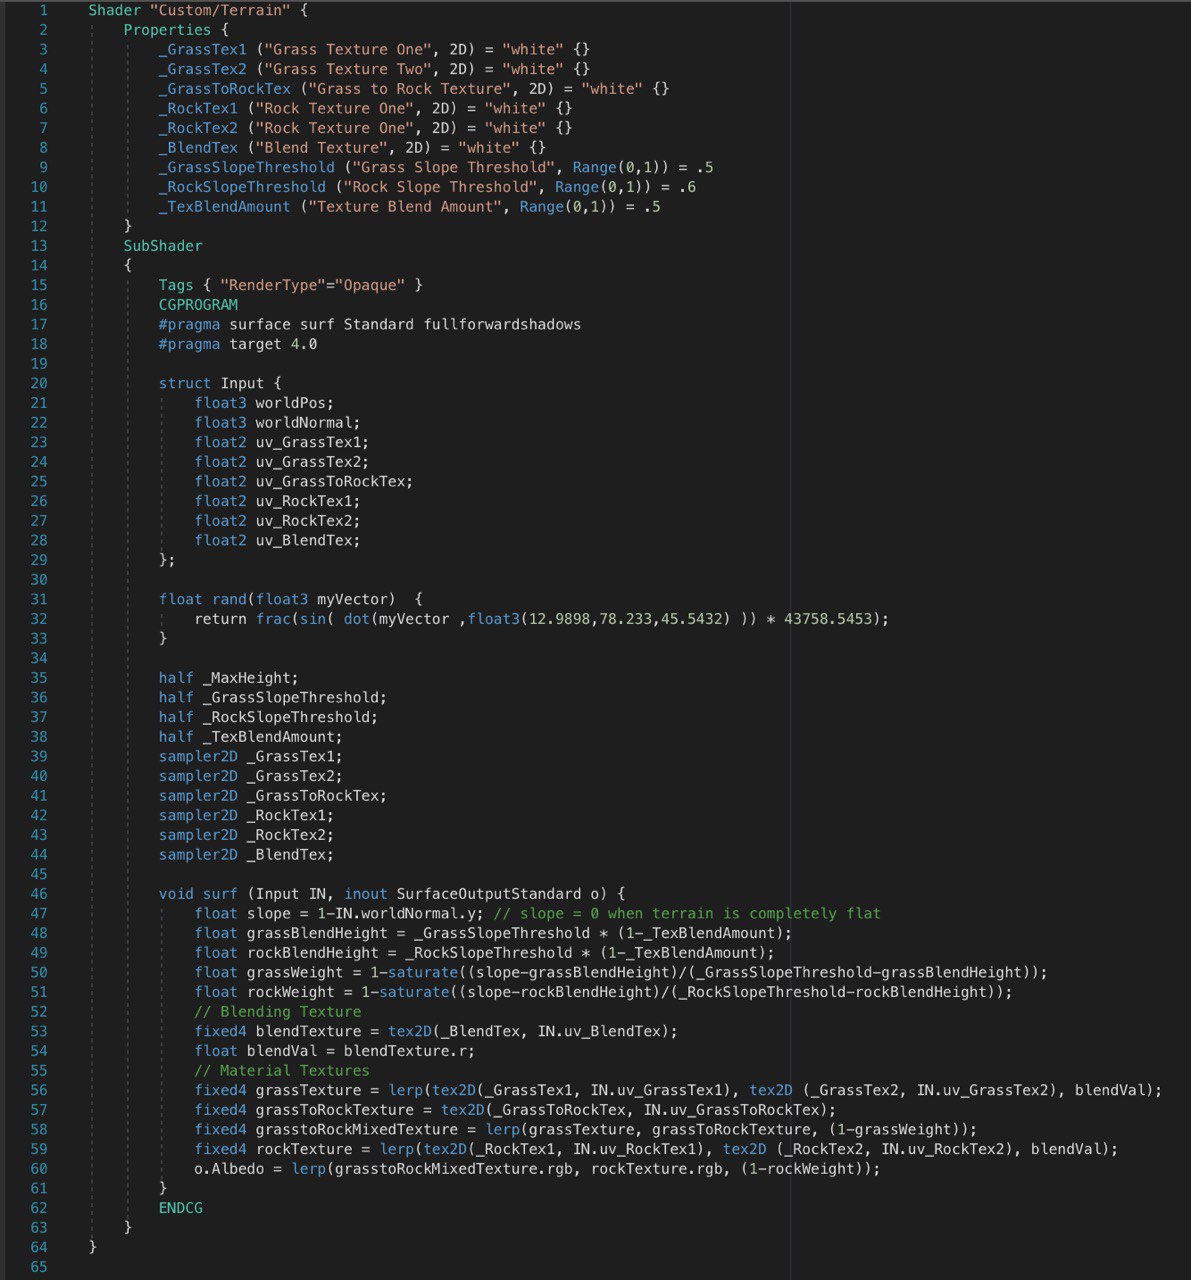Click float3 worldPos field

[264, 403]
